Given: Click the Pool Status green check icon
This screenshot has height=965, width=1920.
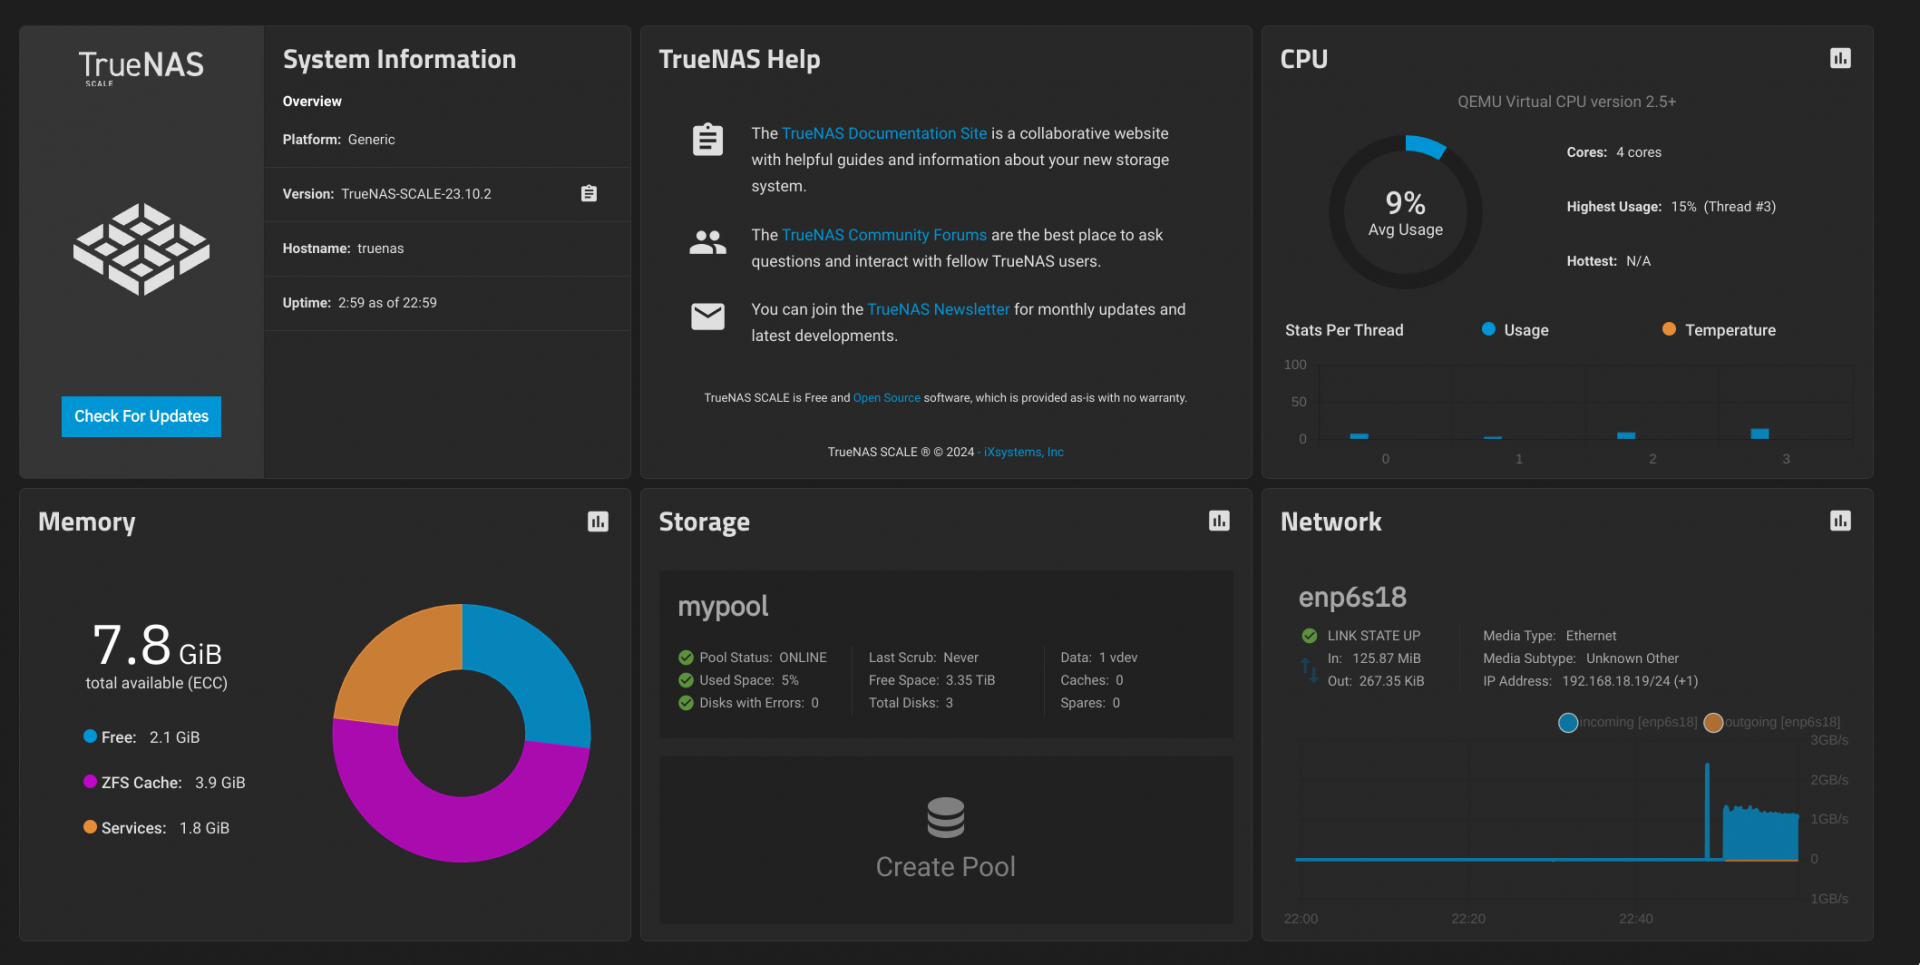Looking at the screenshot, I should (x=686, y=657).
